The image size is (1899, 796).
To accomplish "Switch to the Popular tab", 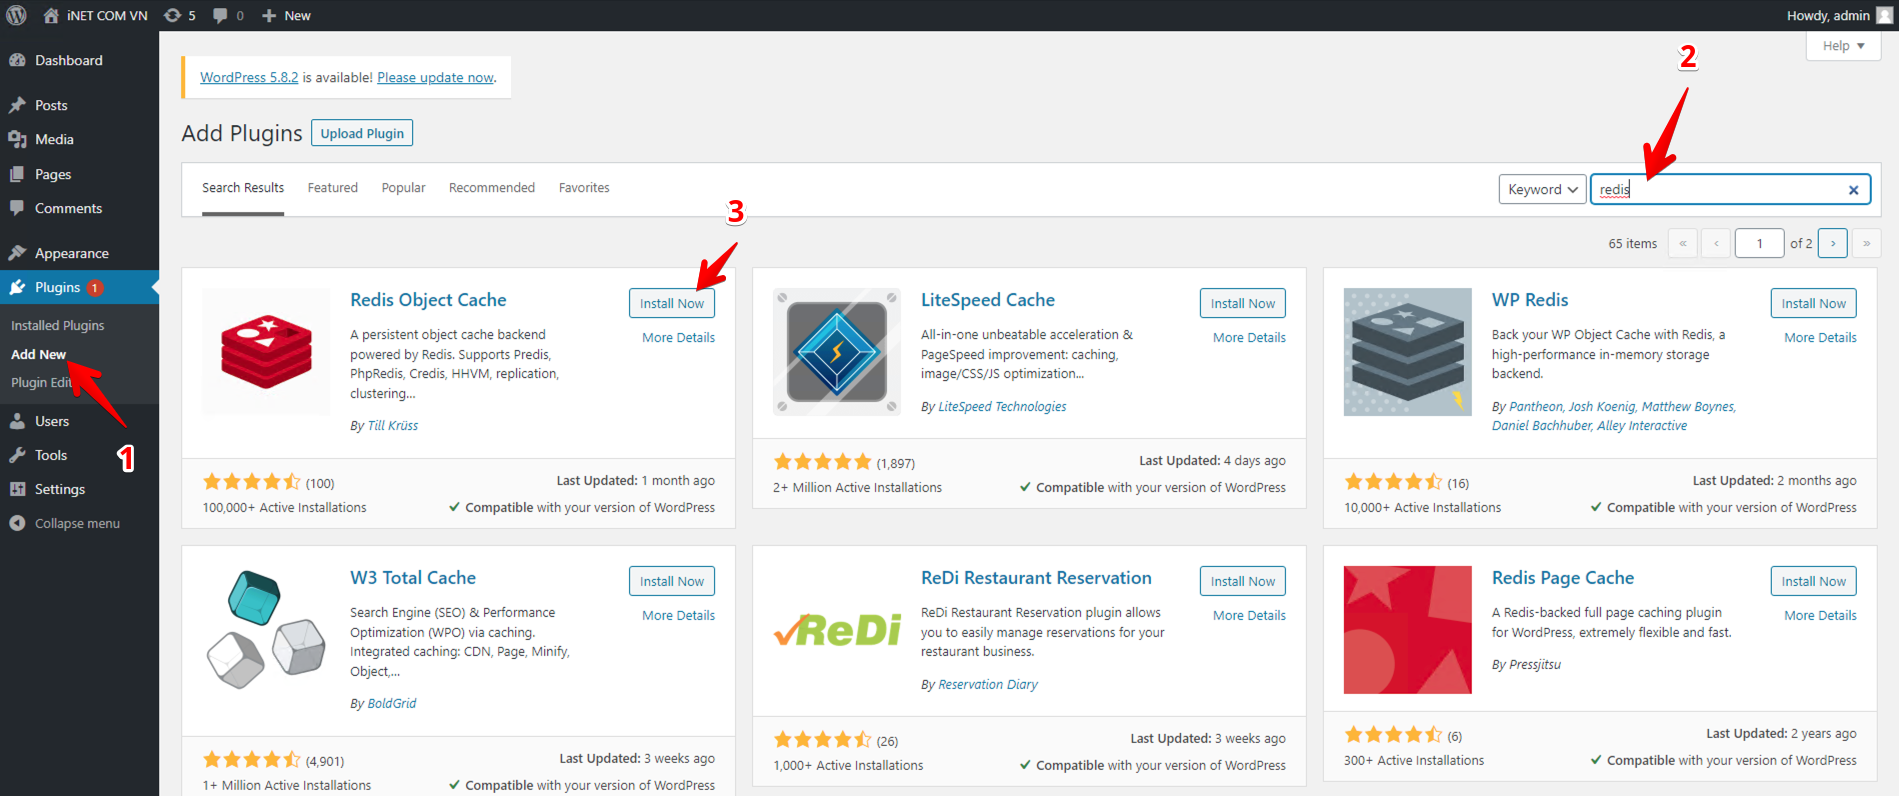I will tap(403, 188).
